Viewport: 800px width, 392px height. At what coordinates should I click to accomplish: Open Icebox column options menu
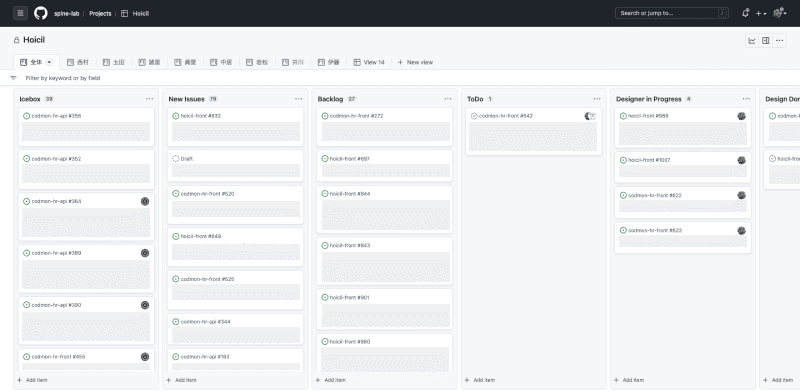149,99
